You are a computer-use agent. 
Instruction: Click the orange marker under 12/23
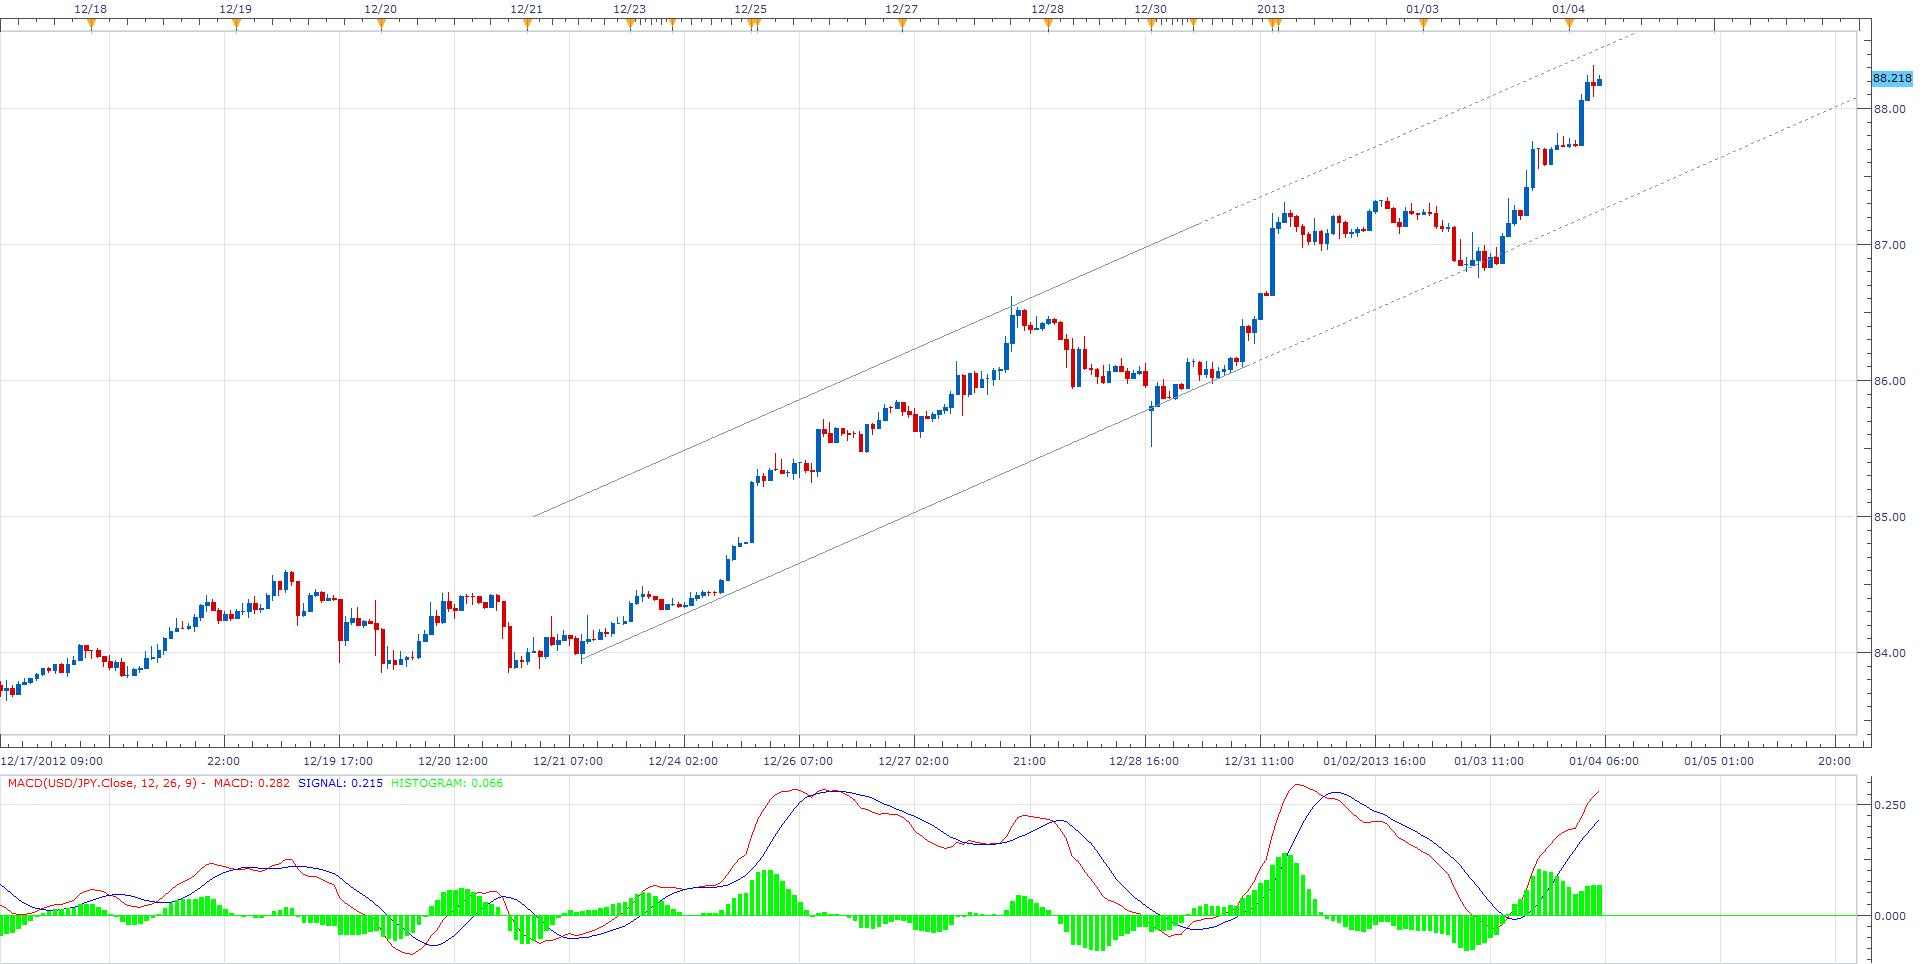coord(630,25)
